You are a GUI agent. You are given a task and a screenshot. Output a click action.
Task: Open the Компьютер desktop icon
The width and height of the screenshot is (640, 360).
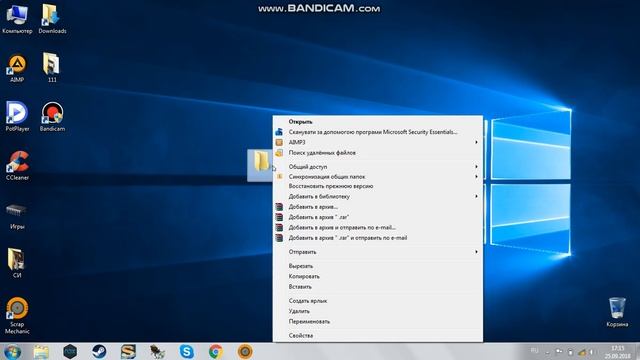tap(17, 18)
